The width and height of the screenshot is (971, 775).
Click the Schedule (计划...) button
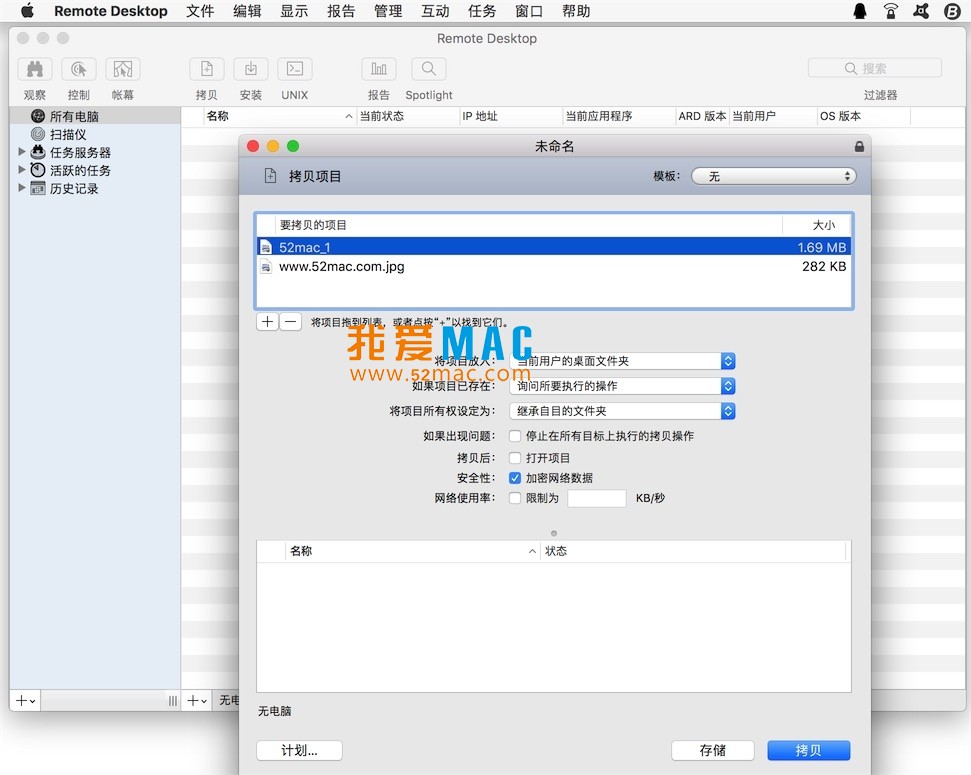click(x=299, y=750)
